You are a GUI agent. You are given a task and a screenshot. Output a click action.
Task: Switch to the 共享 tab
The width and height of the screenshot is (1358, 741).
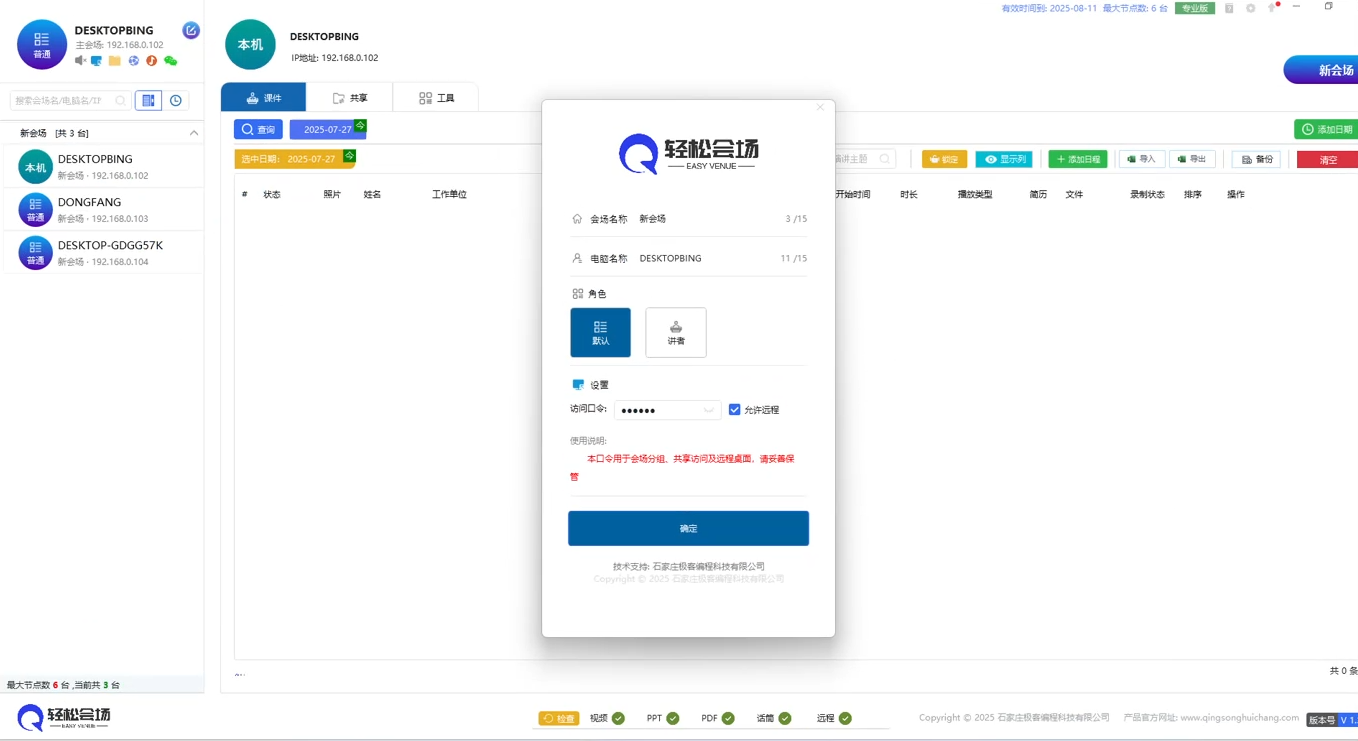(x=350, y=98)
